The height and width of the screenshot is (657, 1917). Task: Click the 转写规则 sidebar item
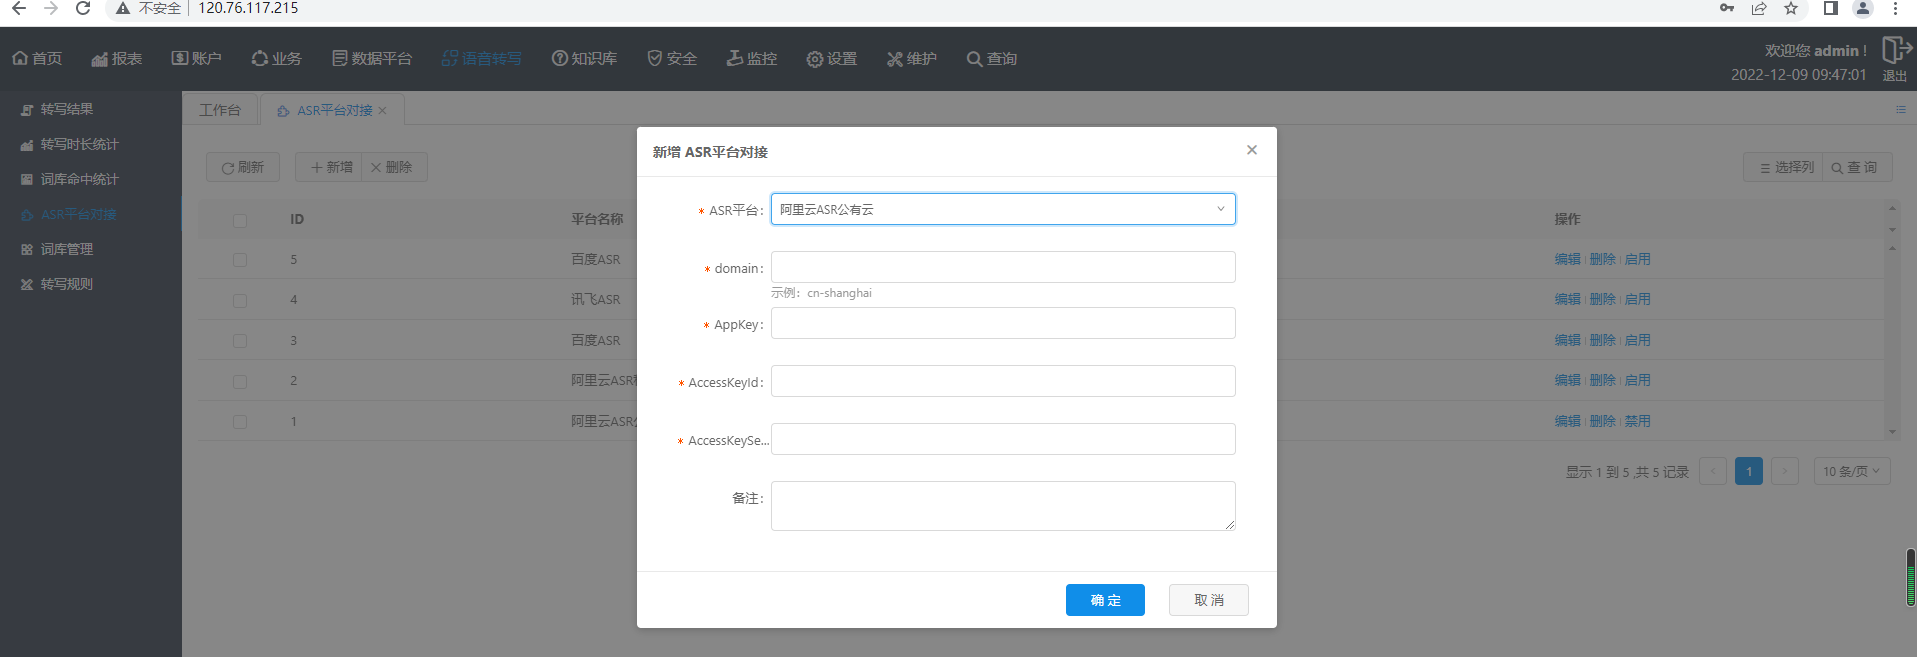(66, 284)
